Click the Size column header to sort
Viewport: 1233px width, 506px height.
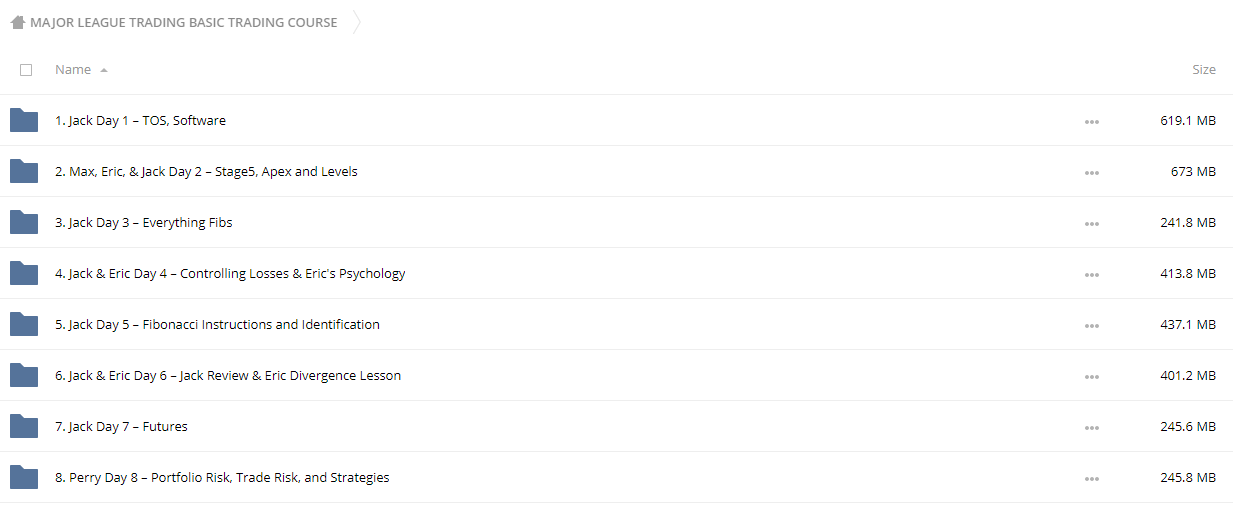[x=1204, y=70]
